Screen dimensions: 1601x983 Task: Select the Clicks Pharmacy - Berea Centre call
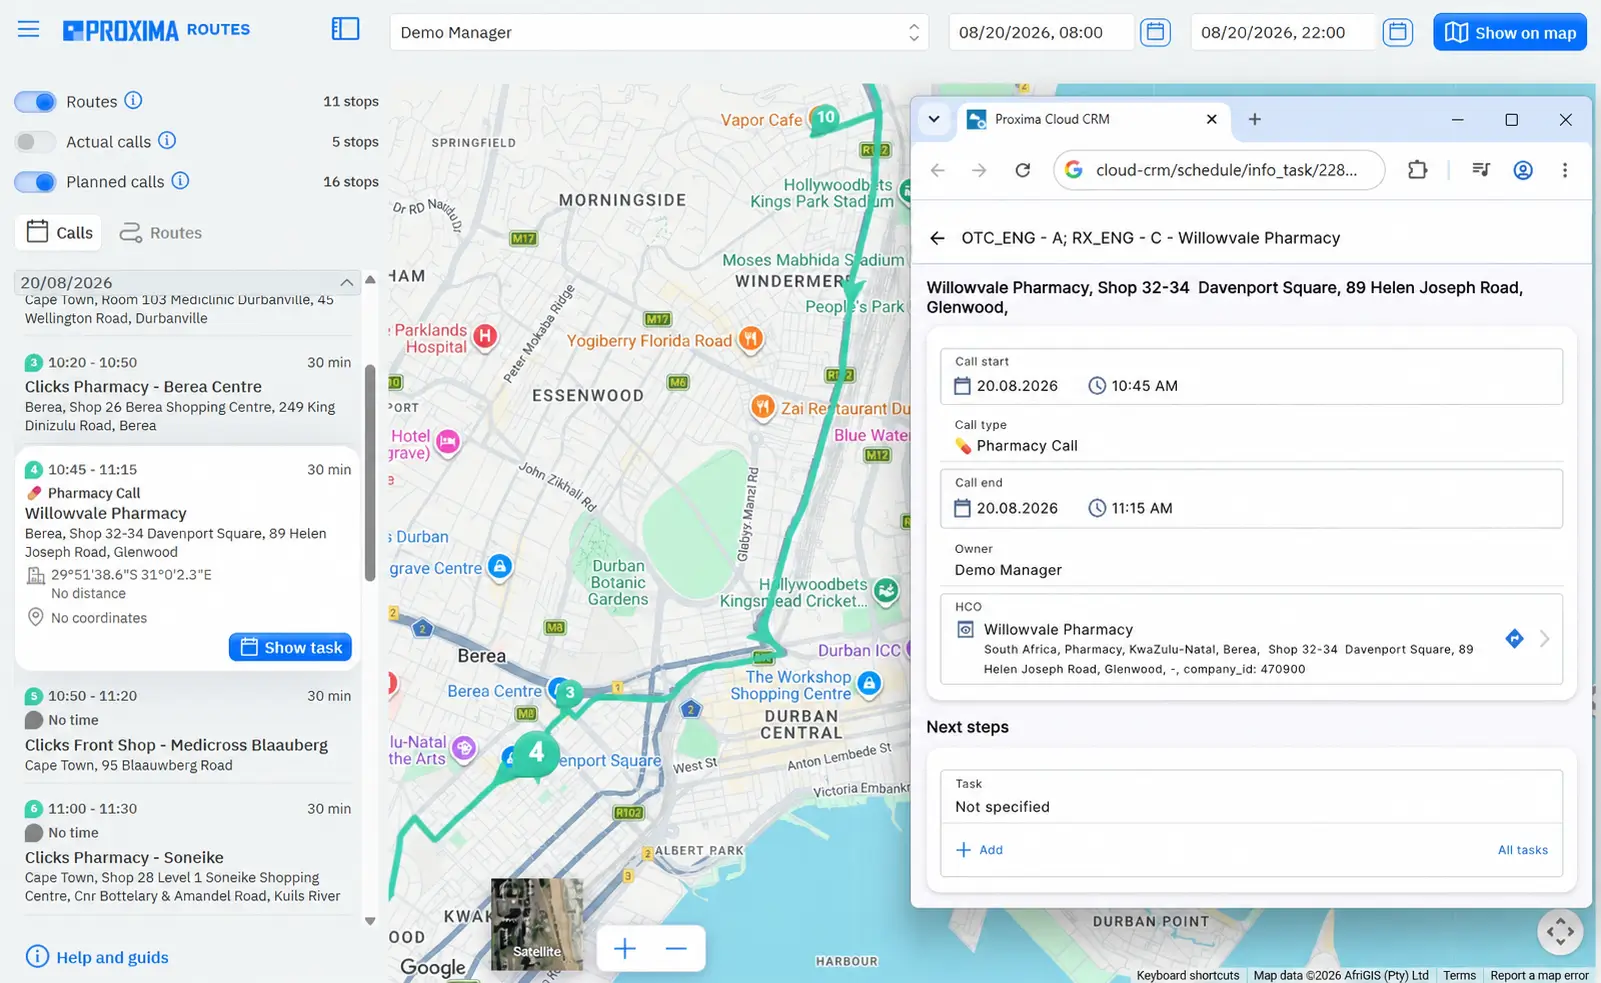point(187,393)
